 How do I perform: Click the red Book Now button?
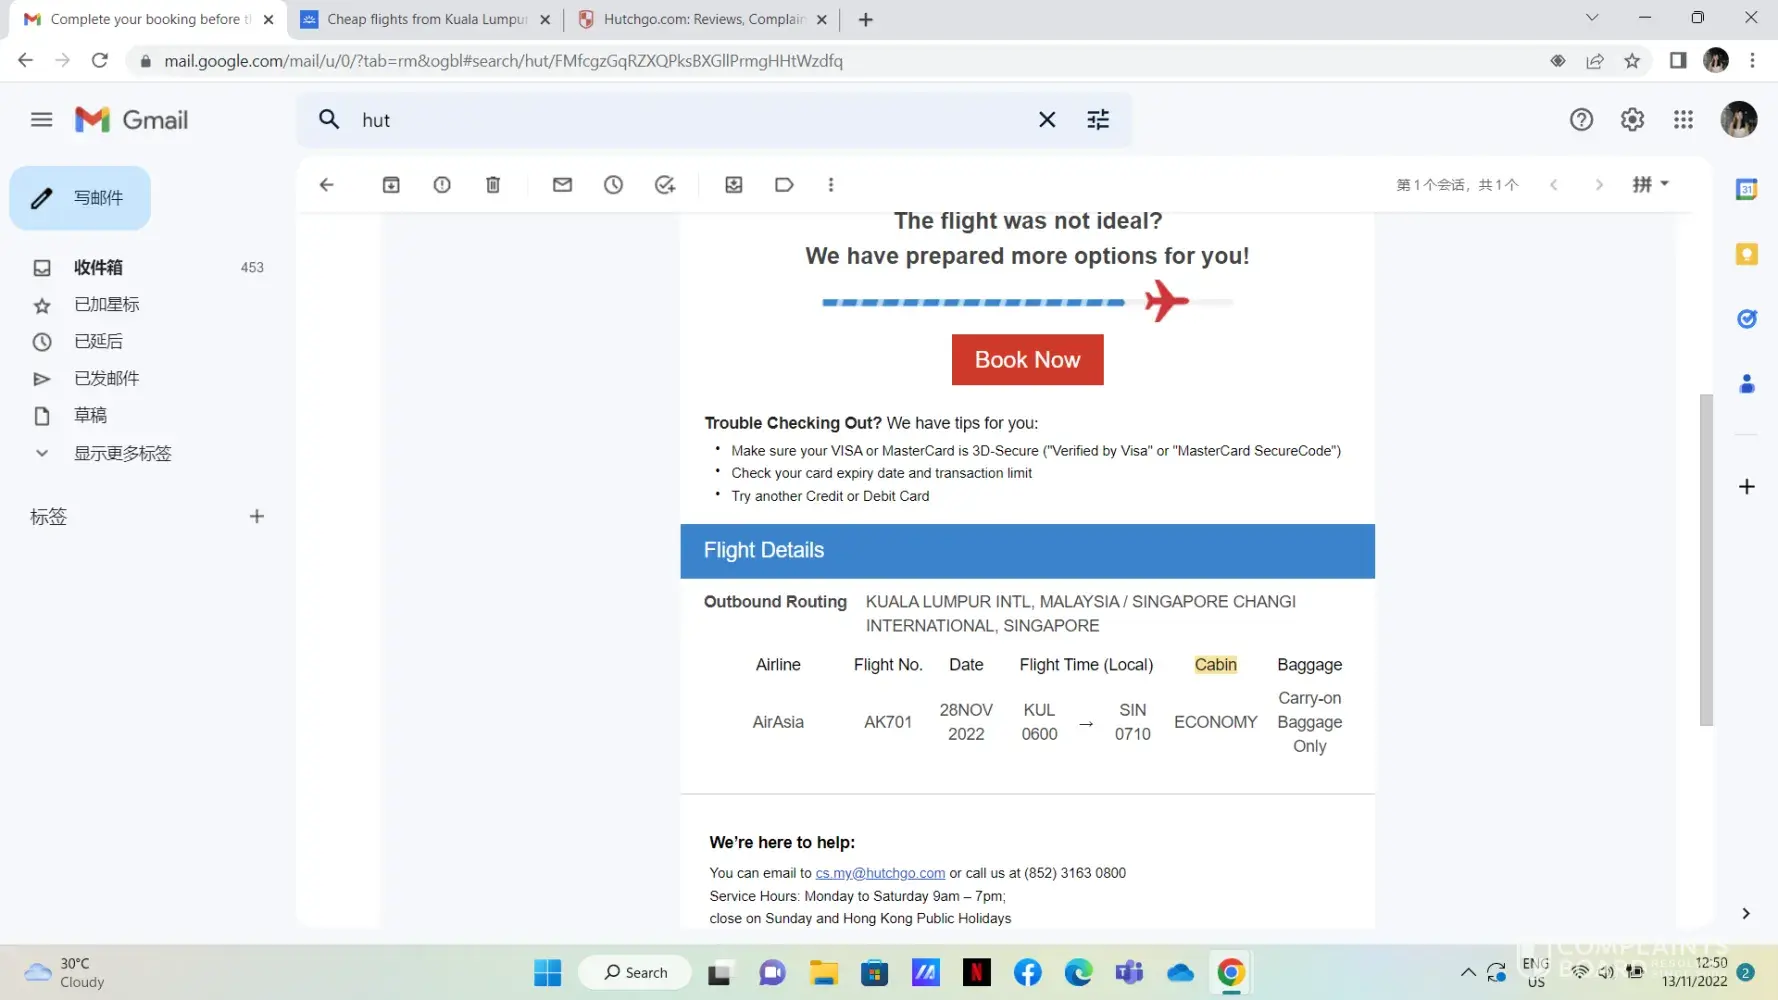tap(1027, 360)
